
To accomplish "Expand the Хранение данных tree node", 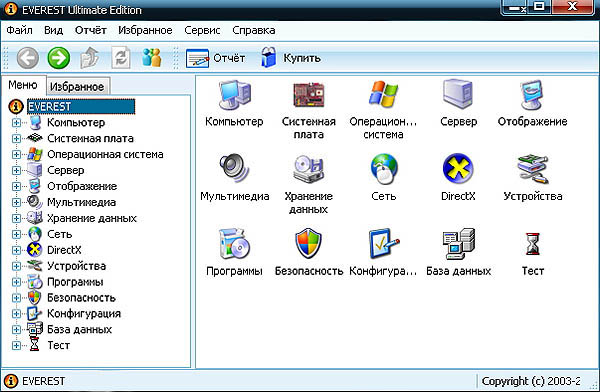I will tap(16, 218).
